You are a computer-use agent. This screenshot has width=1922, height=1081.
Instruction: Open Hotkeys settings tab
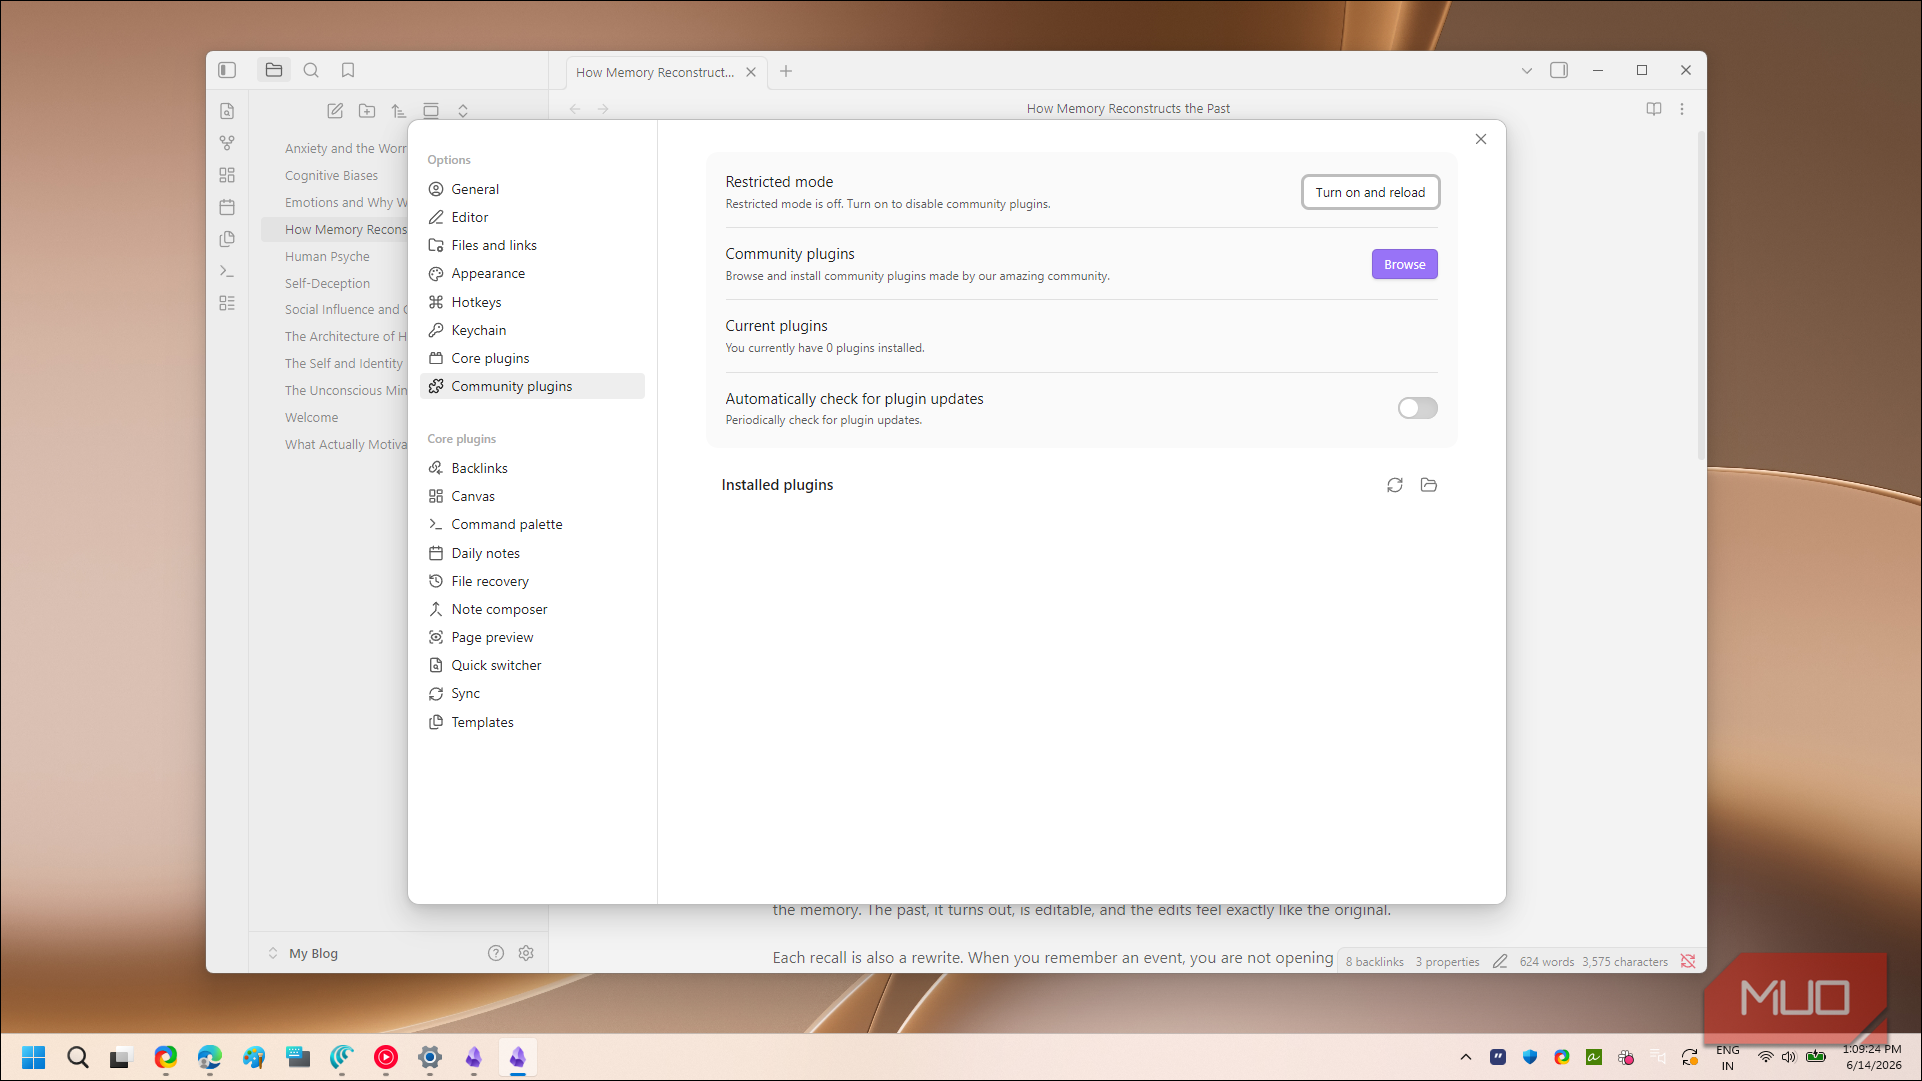pyautogui.click(x=532, y=302)
